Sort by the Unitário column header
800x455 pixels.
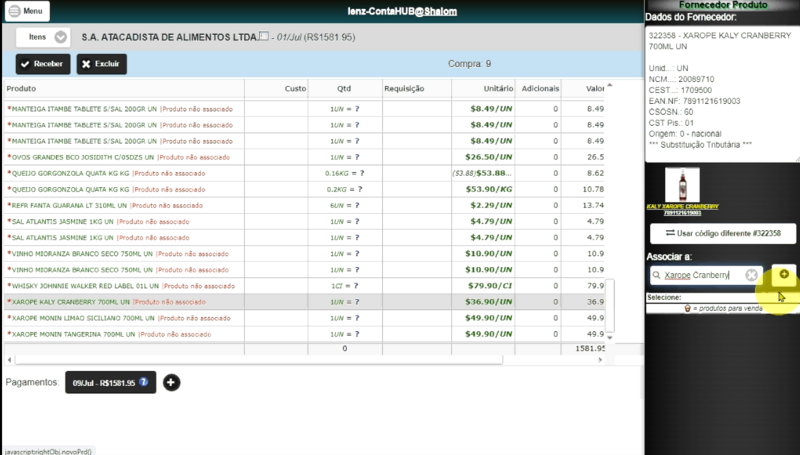coord(483,88)
